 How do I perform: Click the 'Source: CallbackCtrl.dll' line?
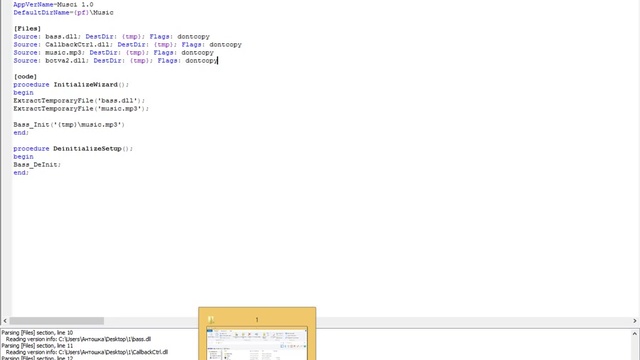pos(127,44)
